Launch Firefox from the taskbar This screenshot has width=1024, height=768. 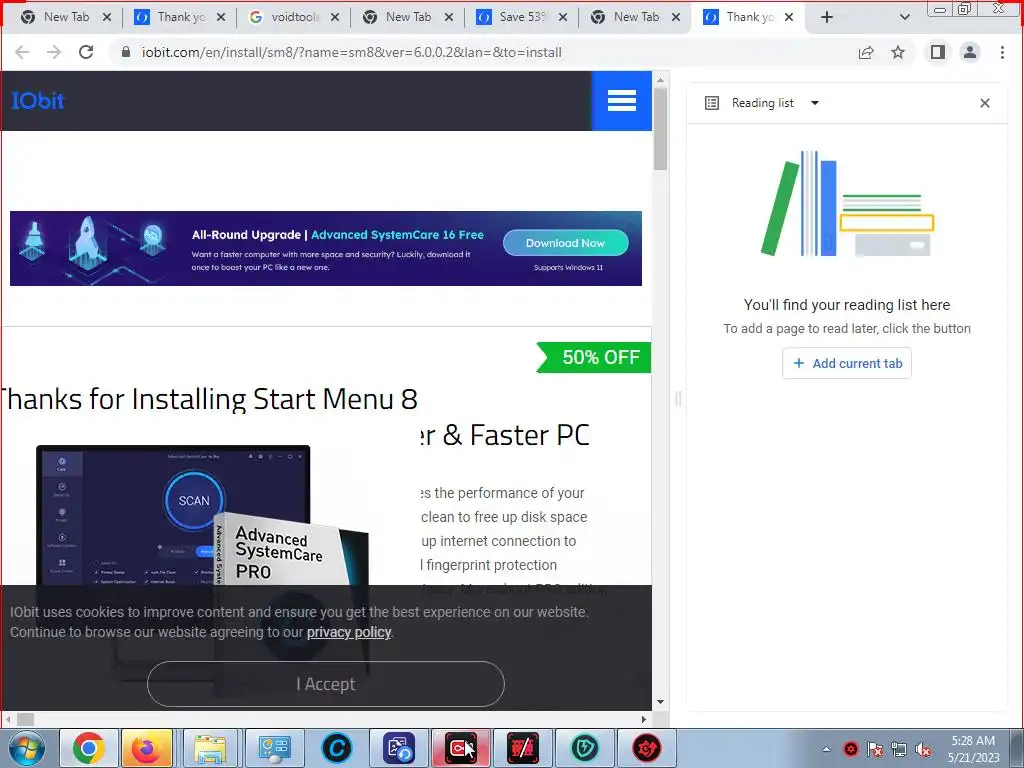[x=146, y=748]
